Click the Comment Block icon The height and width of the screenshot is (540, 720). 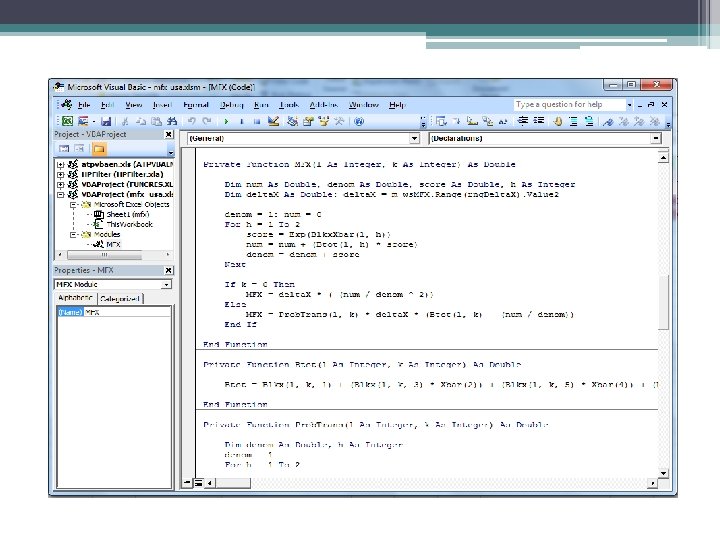coord(573,121)
